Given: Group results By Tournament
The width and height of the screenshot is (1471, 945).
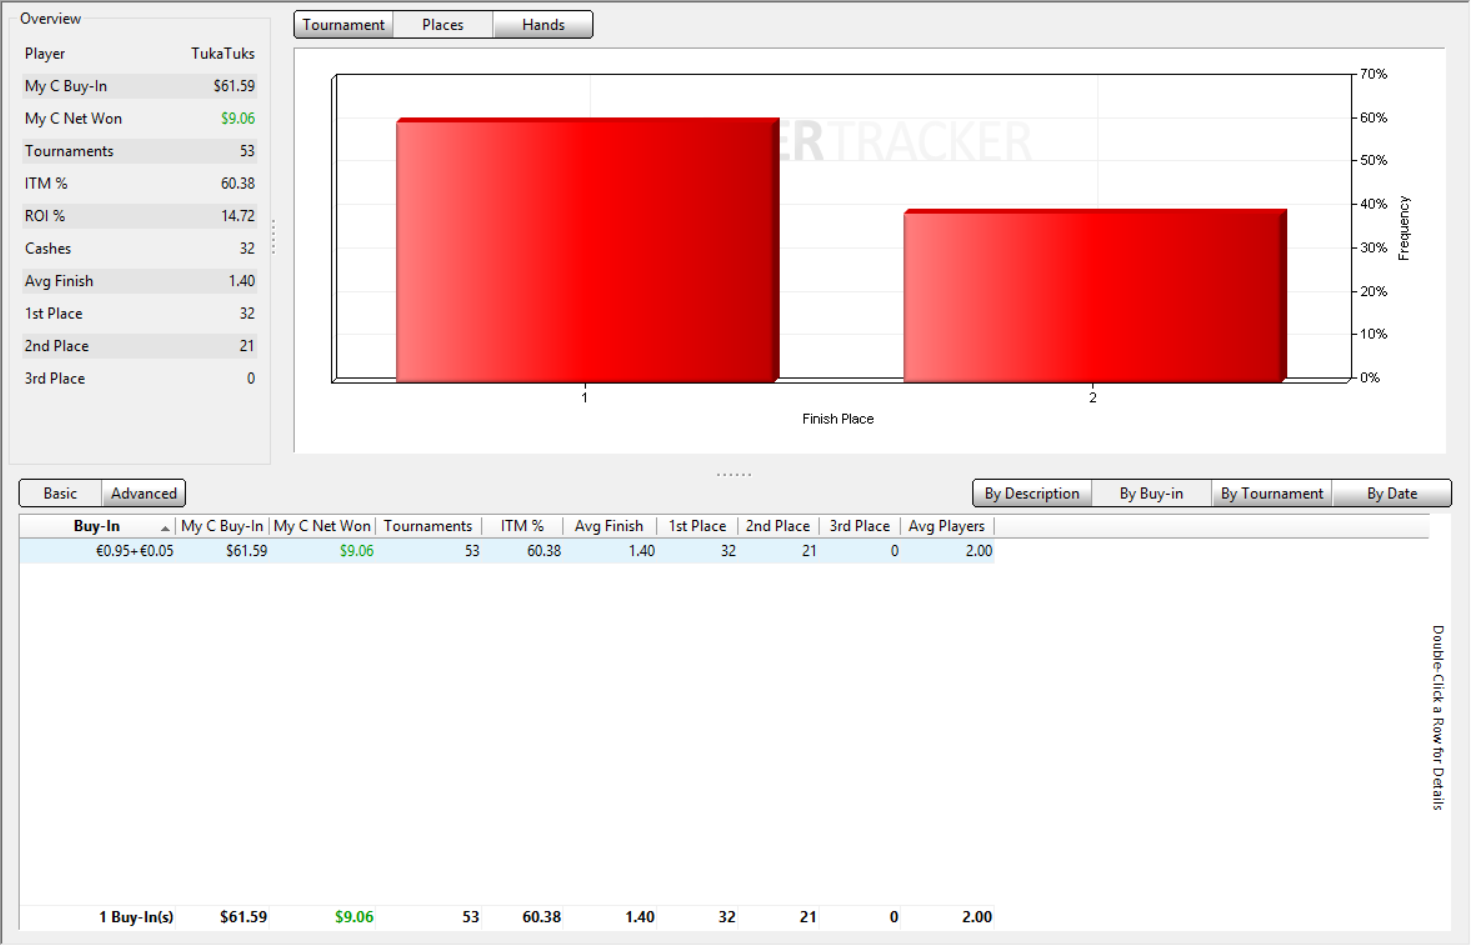Looking at the screenshot, I should point(1272,493).
